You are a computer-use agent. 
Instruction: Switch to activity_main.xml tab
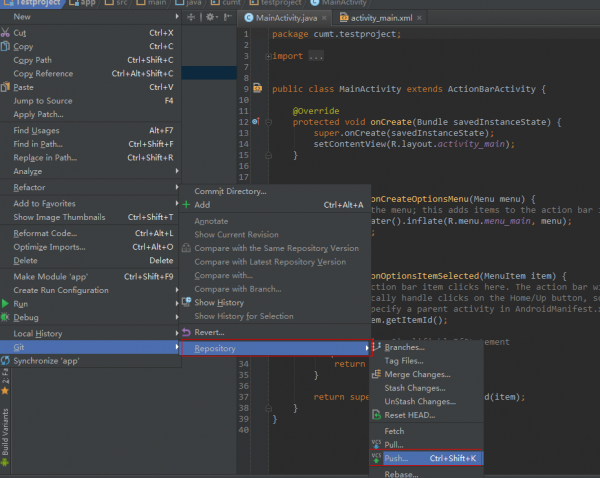pos(381,18)
